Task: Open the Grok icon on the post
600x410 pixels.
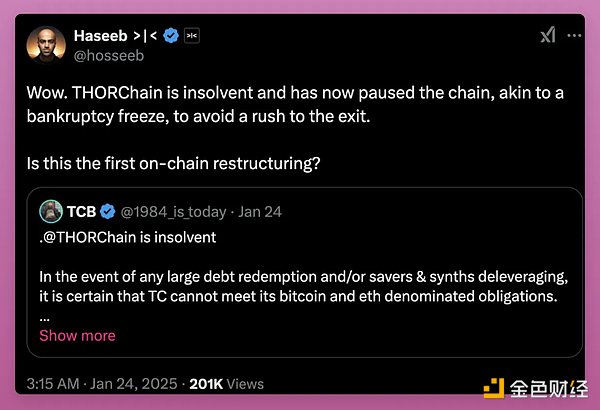Action: pos(547,36)
